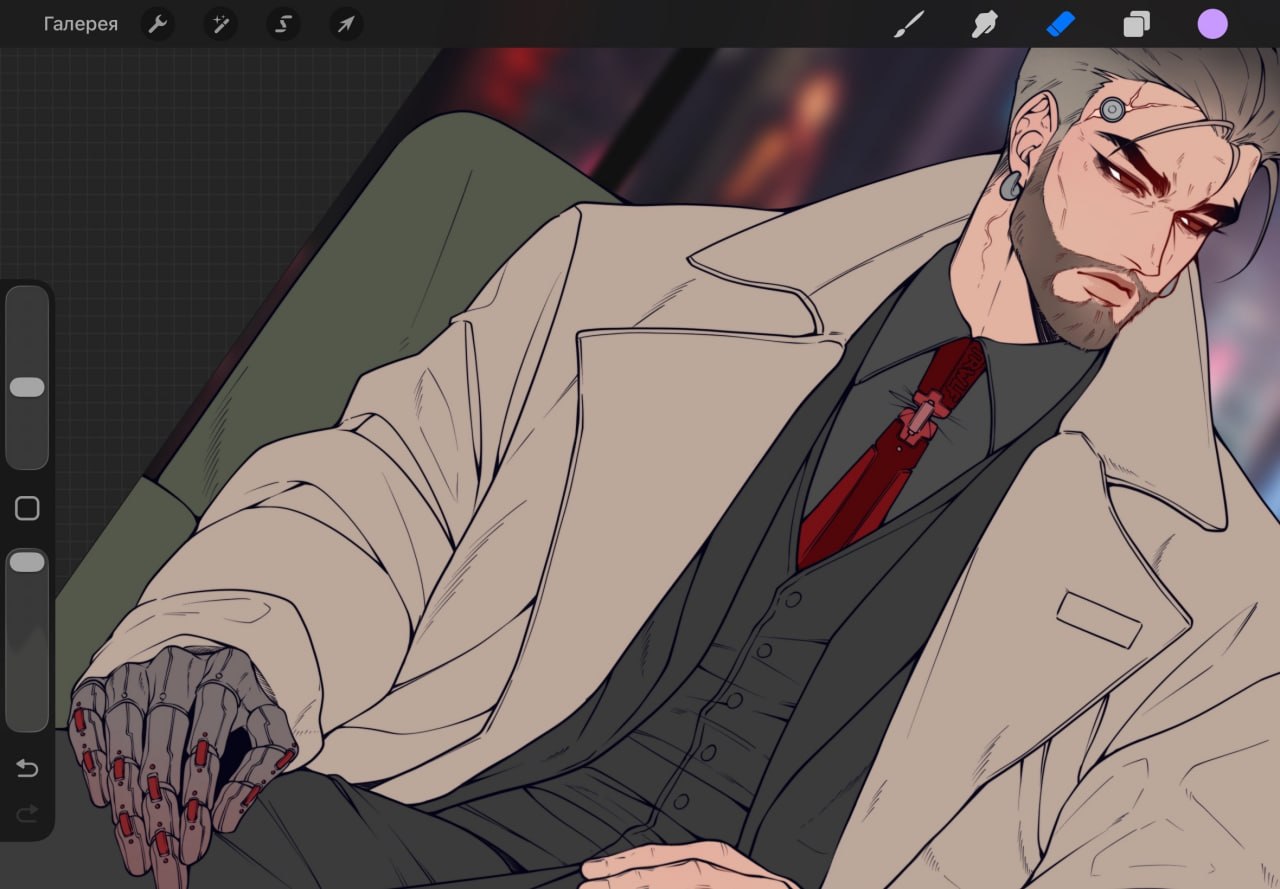
Task: Activate the Selection tool
Action: pyautogui.click(x=283, y=24)
